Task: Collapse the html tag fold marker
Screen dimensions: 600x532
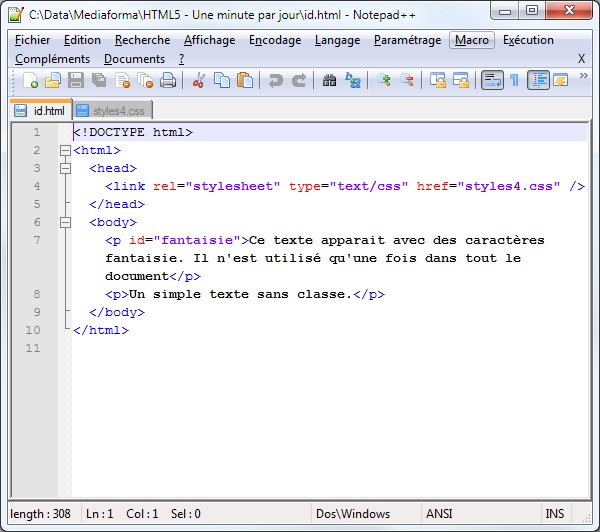Action: pos(65,150)
